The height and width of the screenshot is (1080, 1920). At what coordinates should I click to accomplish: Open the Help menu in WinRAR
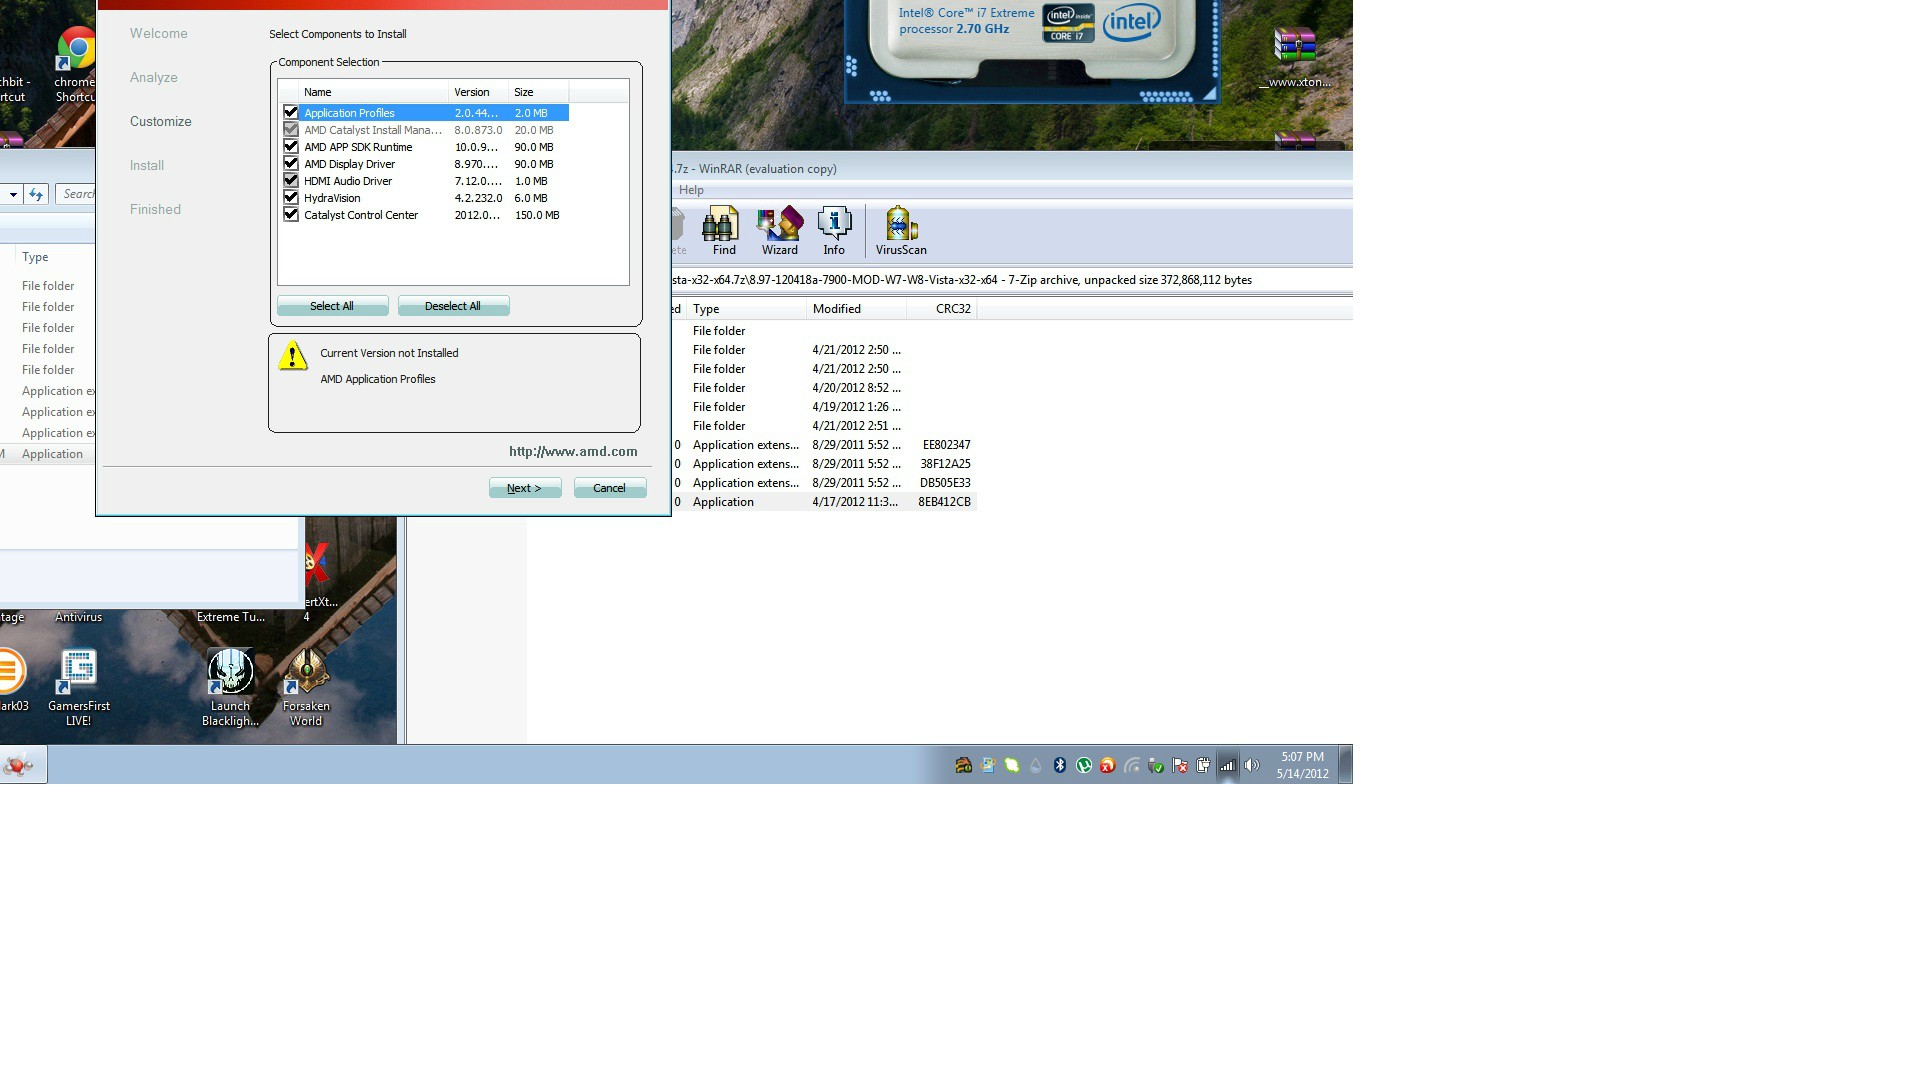click(691, 190)
